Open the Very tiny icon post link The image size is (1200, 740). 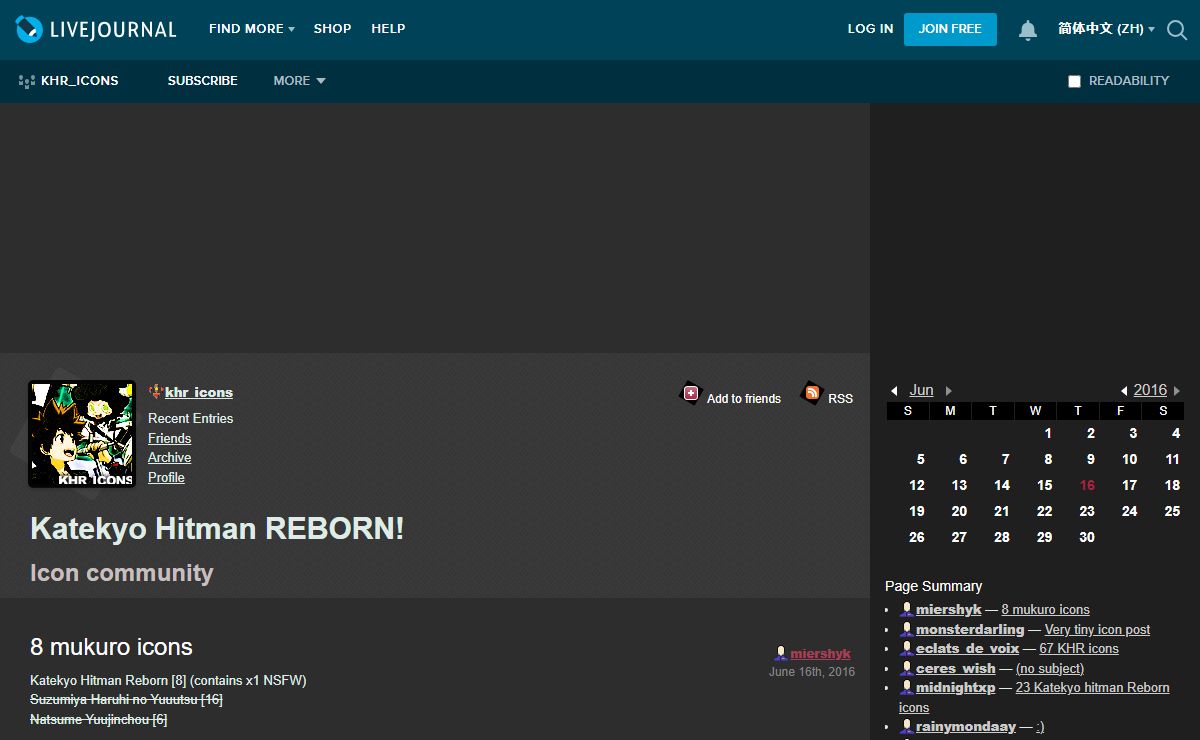click(1097, 629)
